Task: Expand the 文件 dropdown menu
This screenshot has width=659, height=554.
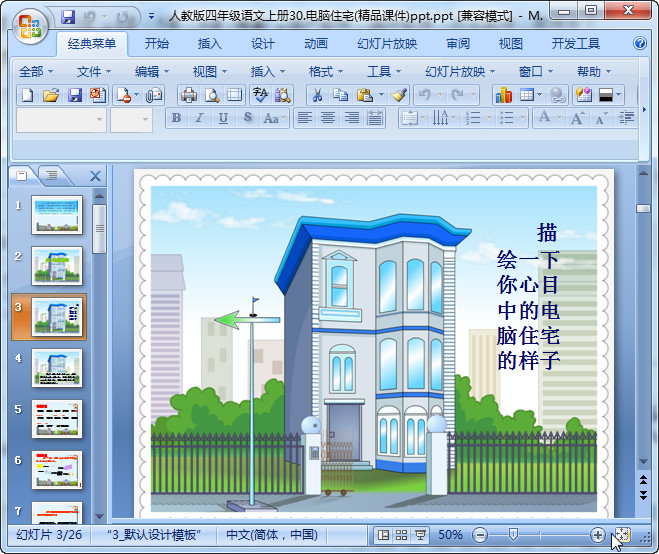Action: (x=95, y=71)
